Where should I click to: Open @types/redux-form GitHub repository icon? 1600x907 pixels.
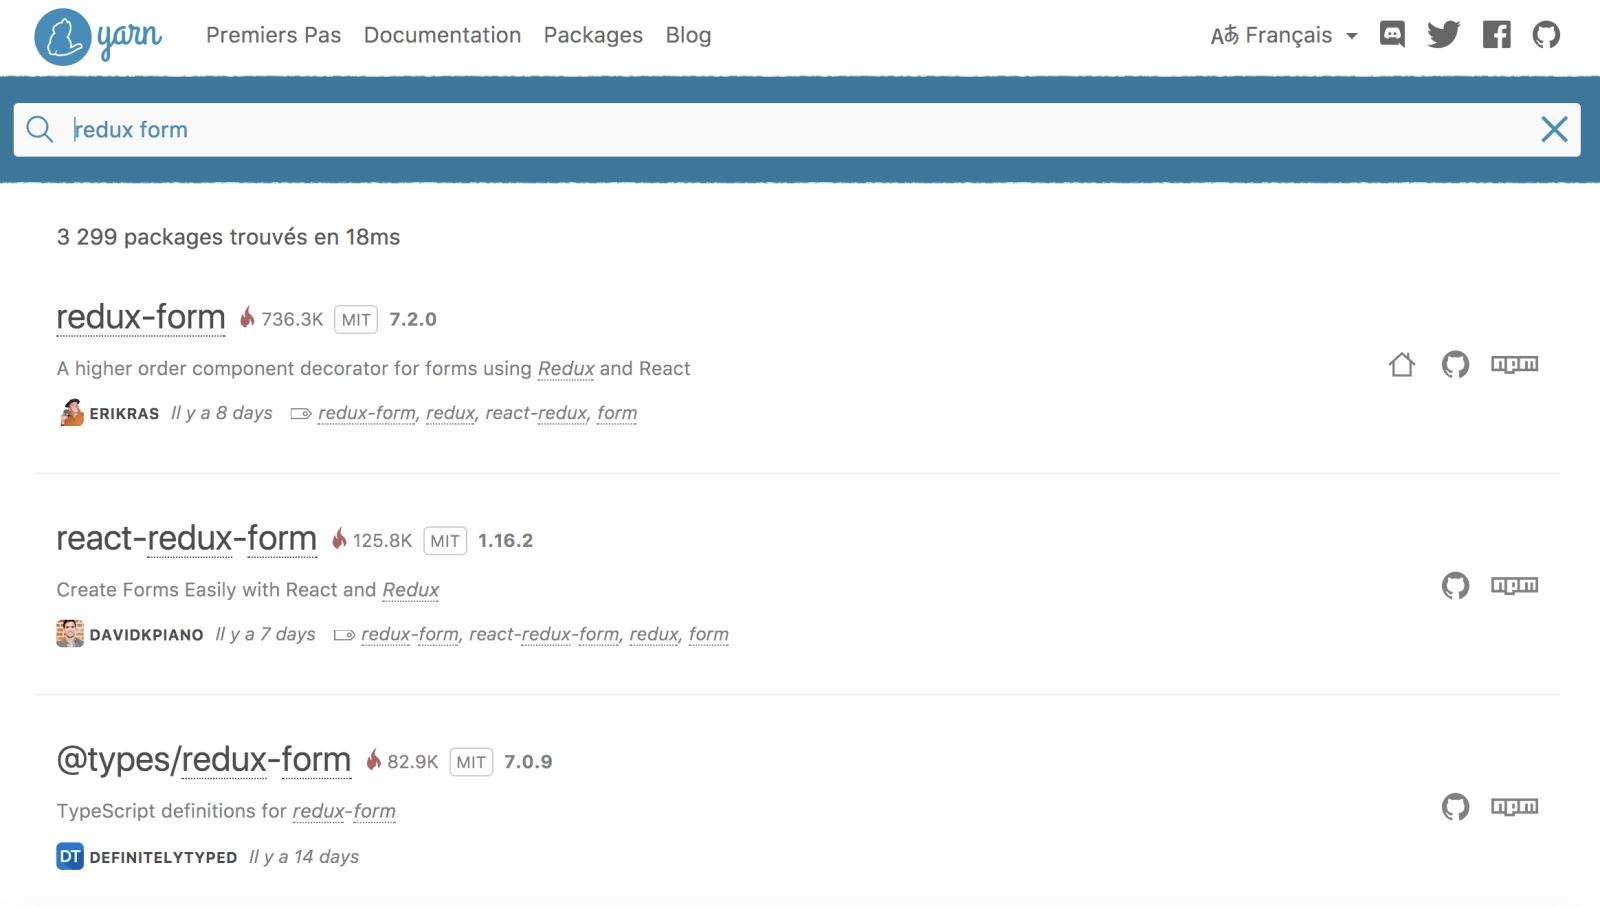[x=1455, y=806]
